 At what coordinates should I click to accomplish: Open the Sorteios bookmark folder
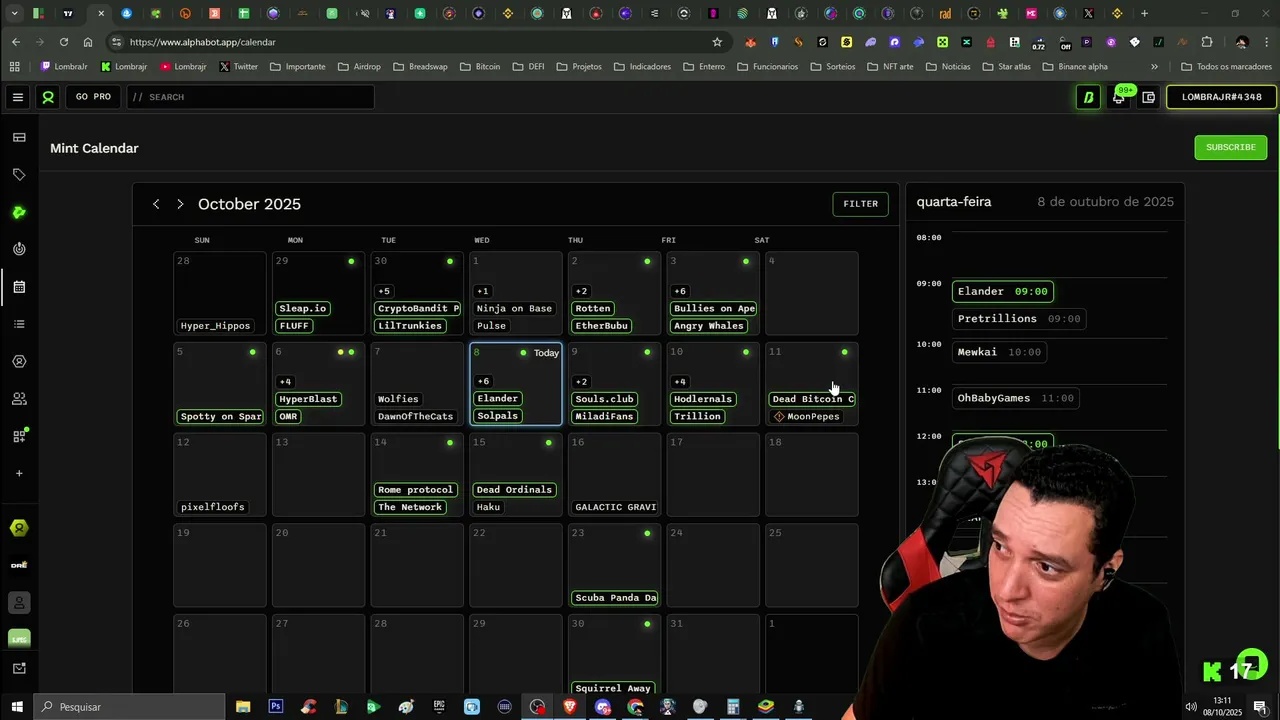832,67
